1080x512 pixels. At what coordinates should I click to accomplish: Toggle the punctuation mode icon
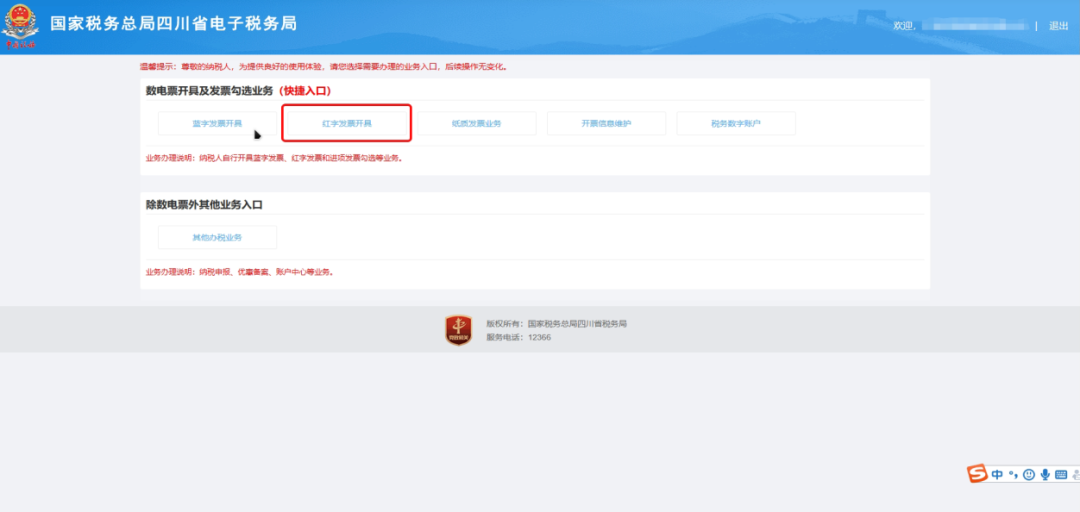point(1013,474)
